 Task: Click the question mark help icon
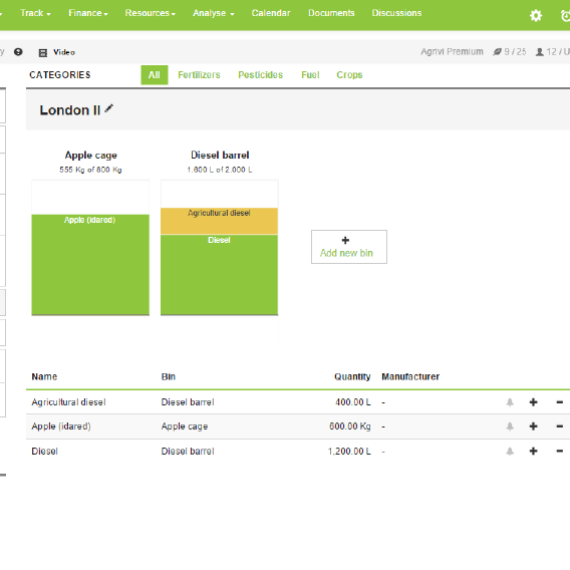coord(18,52)
